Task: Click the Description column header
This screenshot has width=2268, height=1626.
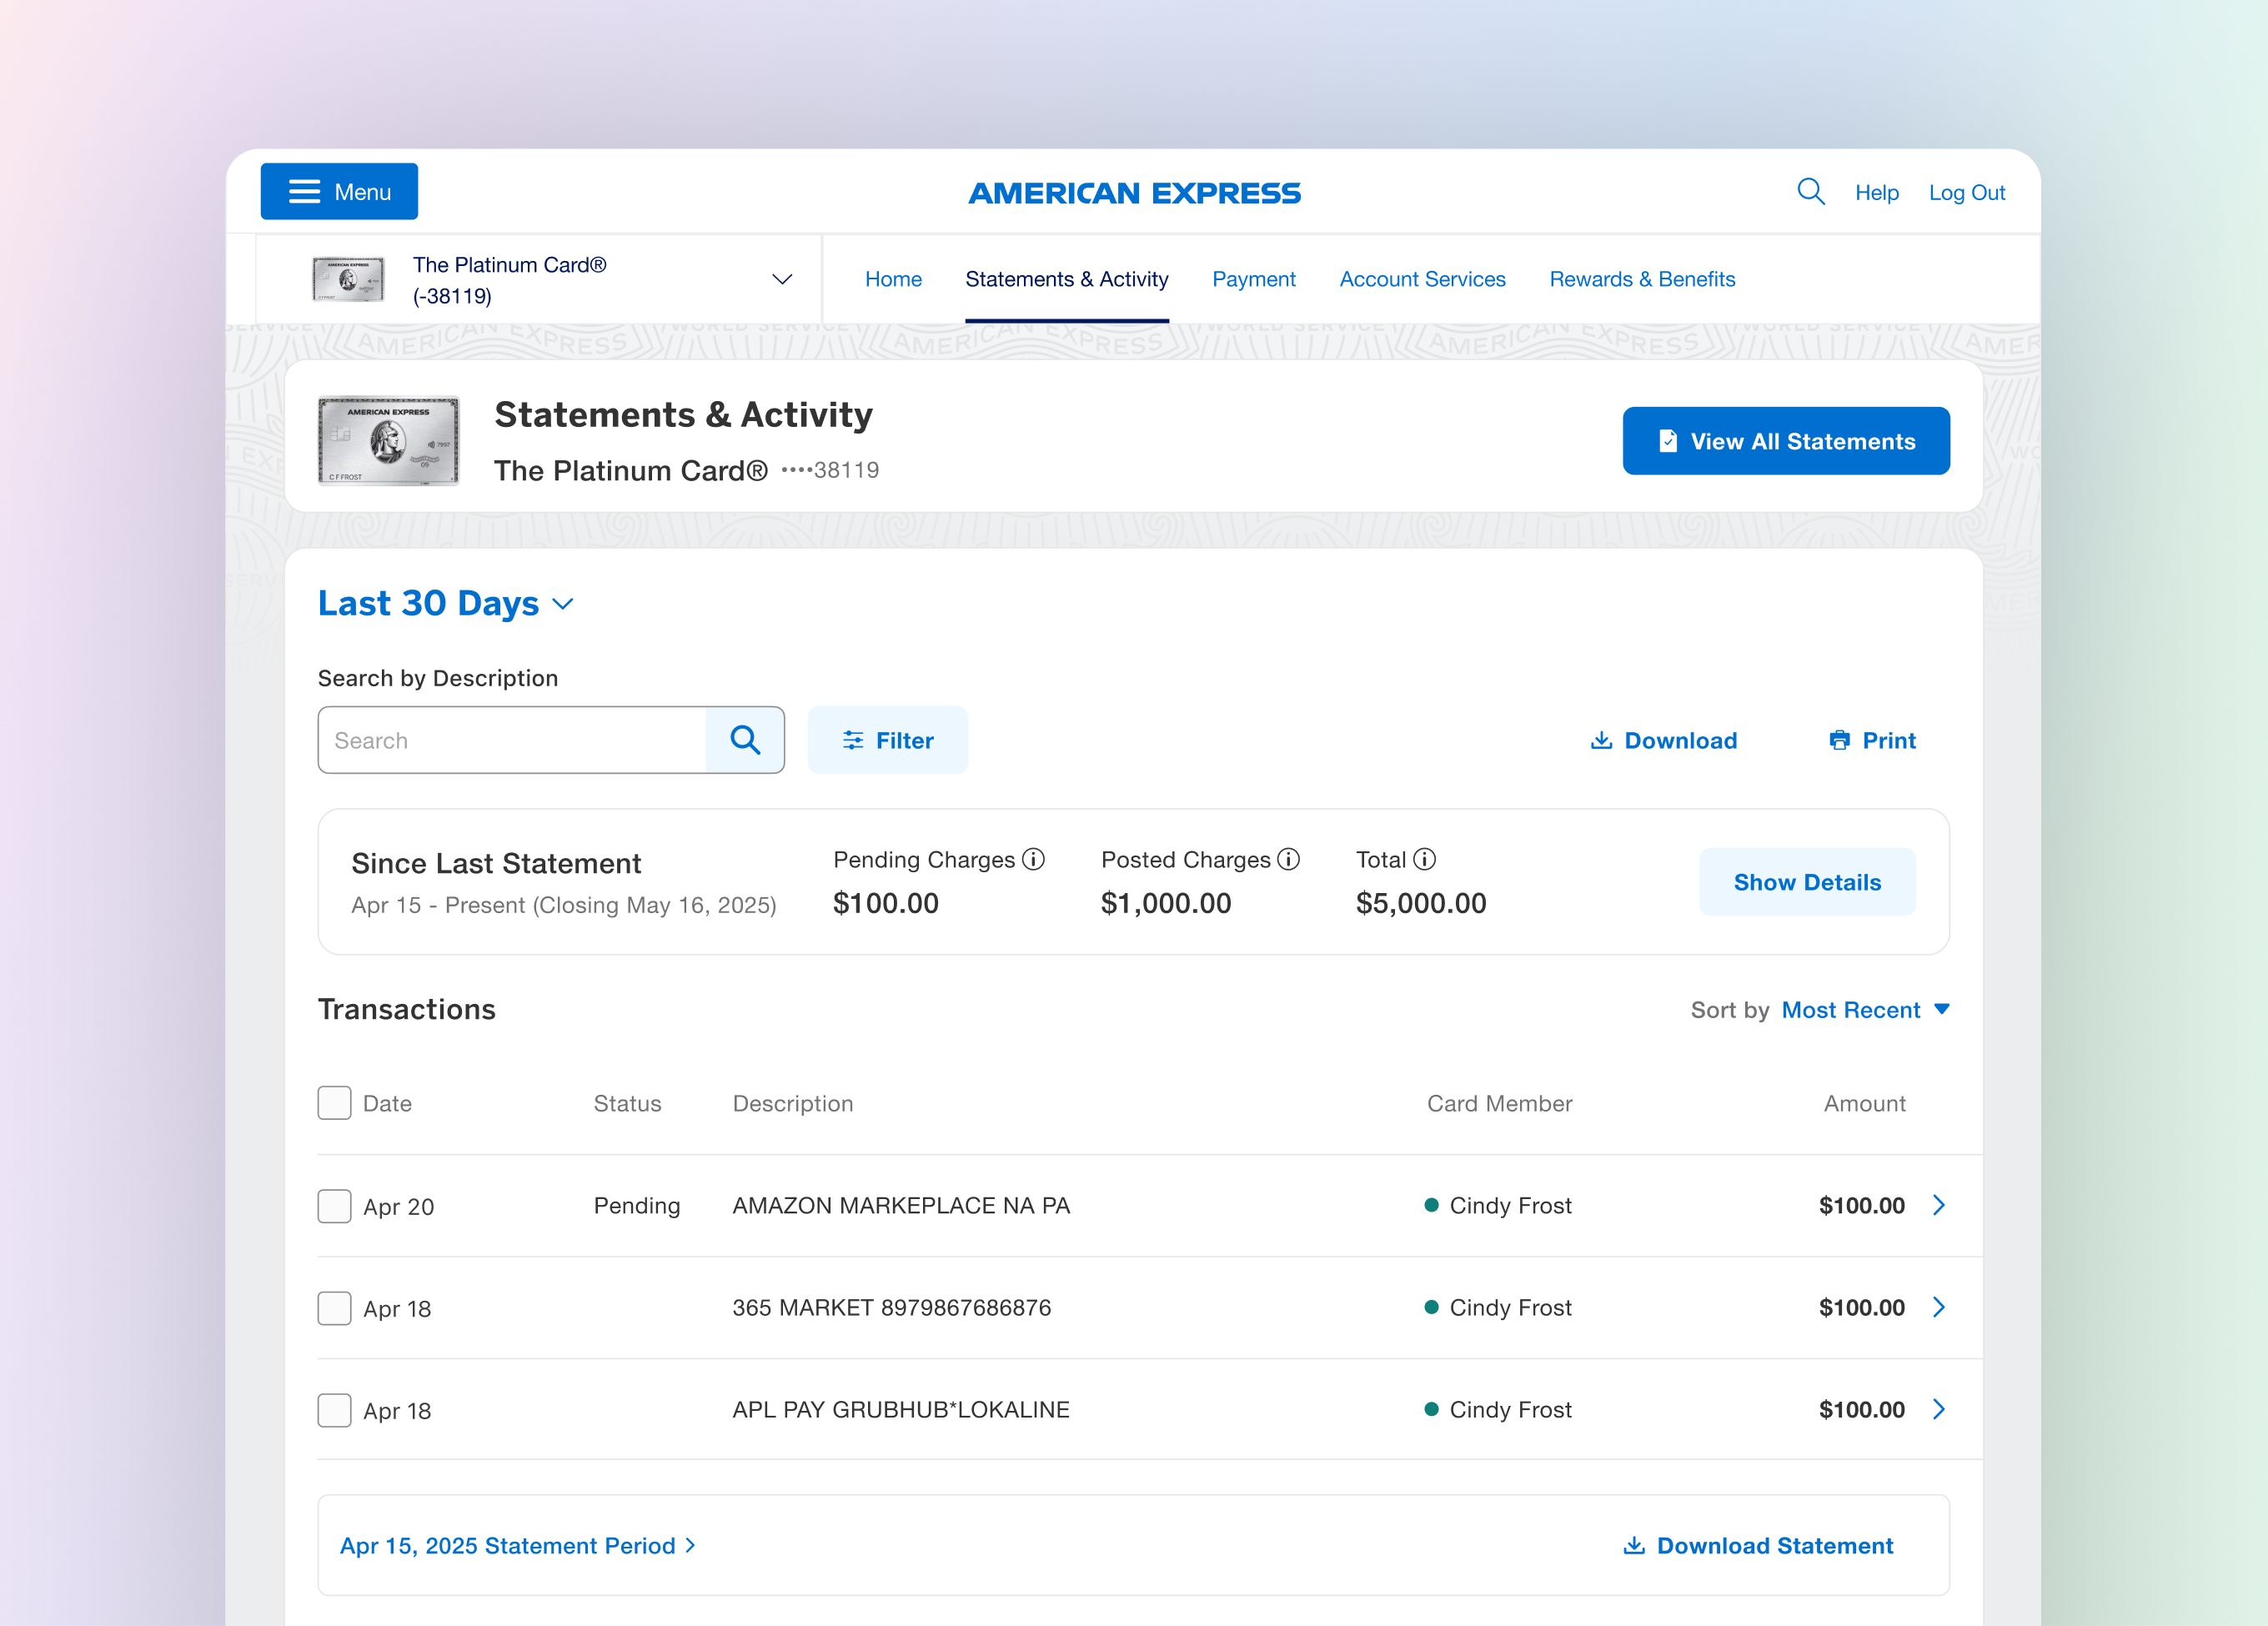Action: click(793, 1103)
